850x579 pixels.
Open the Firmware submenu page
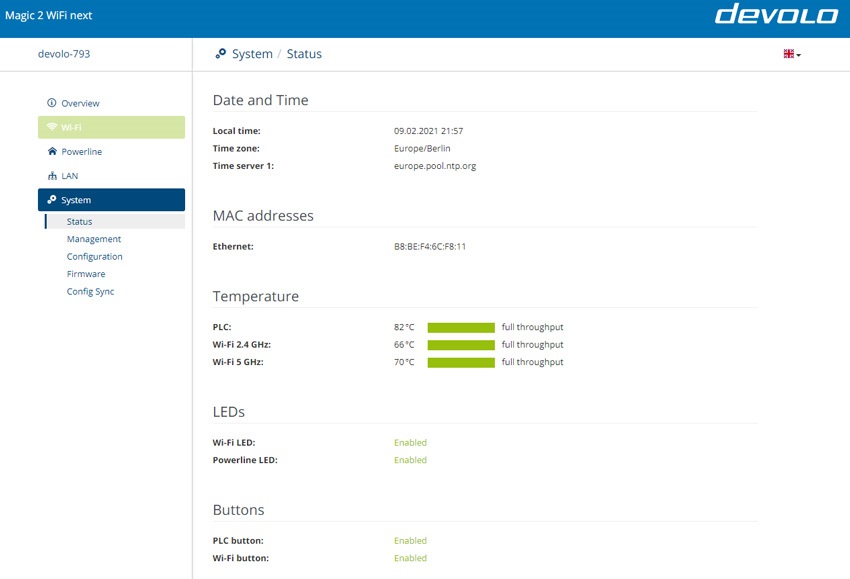86,274
